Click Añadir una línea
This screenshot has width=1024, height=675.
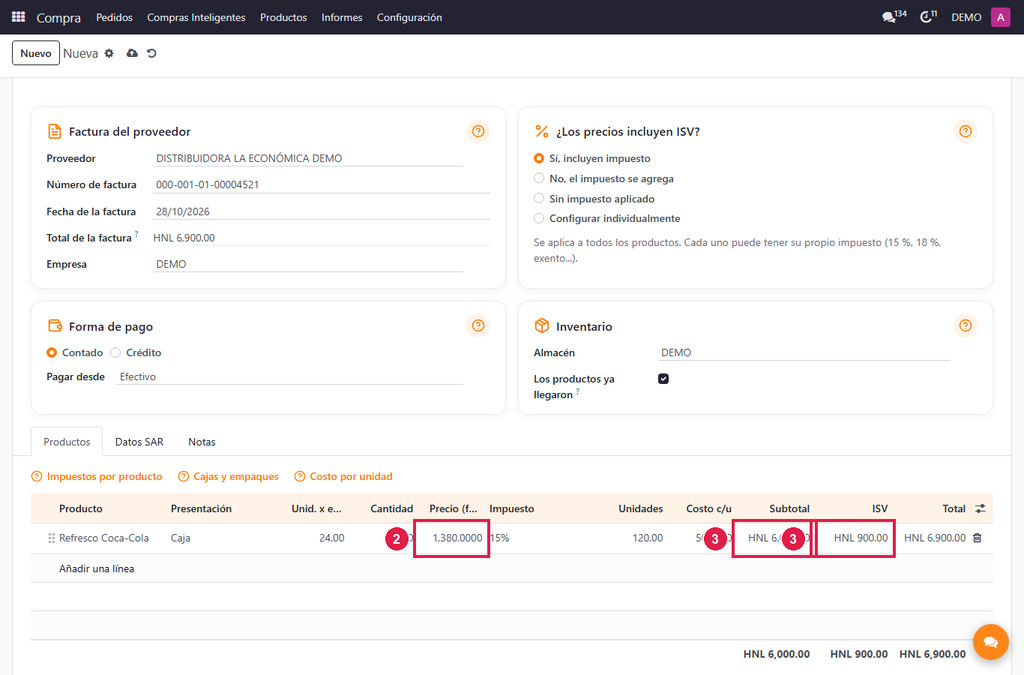97,569
